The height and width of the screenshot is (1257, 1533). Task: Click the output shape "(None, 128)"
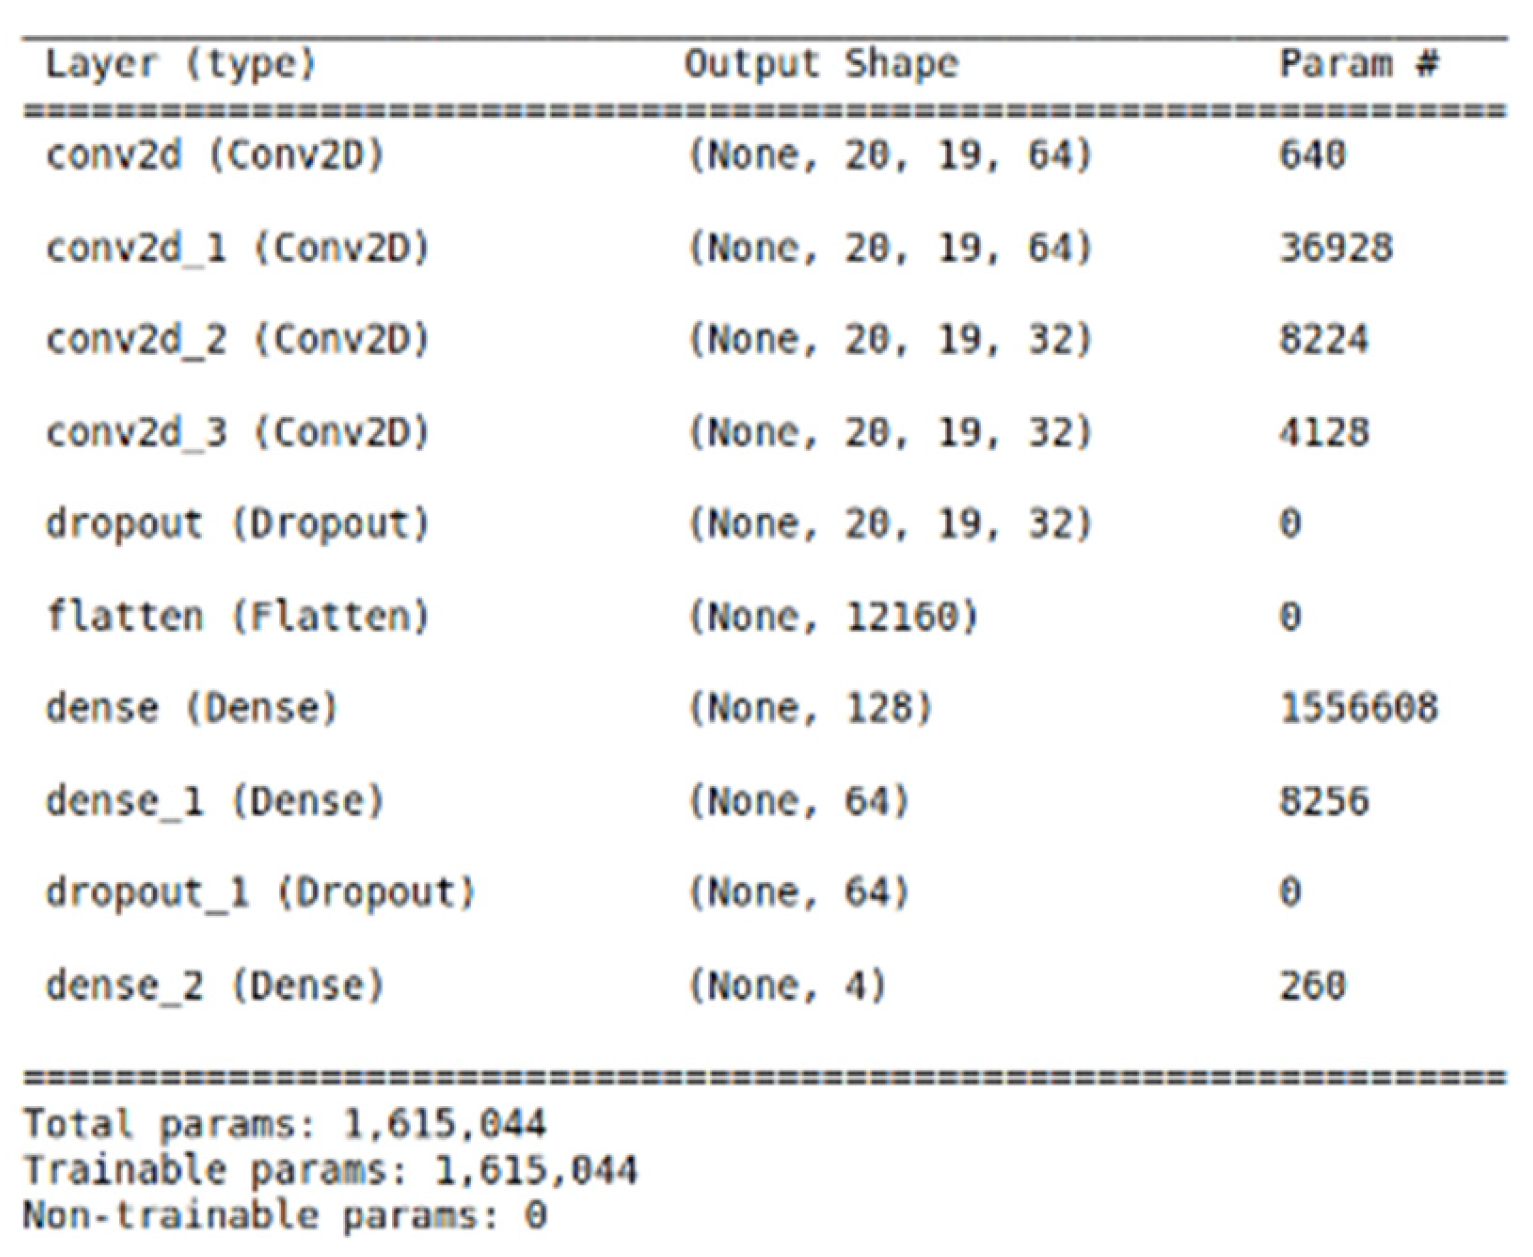pos(809,709)
